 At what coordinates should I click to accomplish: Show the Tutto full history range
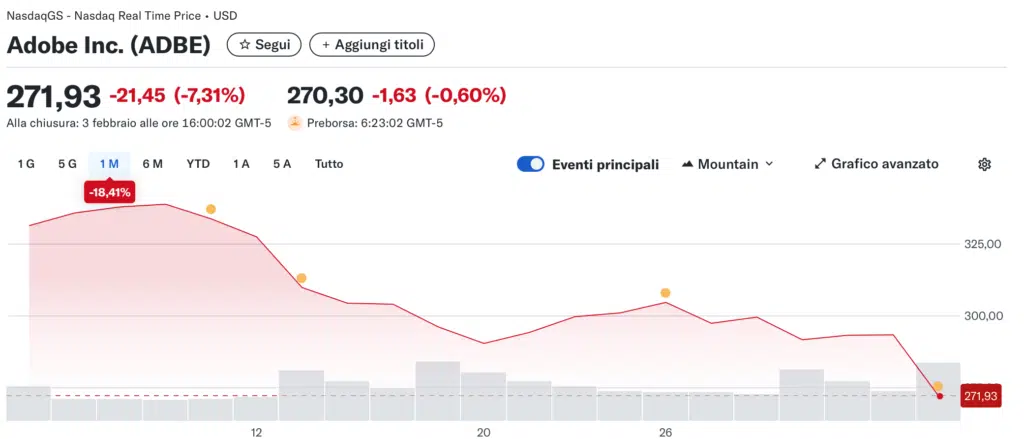point(329,164)
